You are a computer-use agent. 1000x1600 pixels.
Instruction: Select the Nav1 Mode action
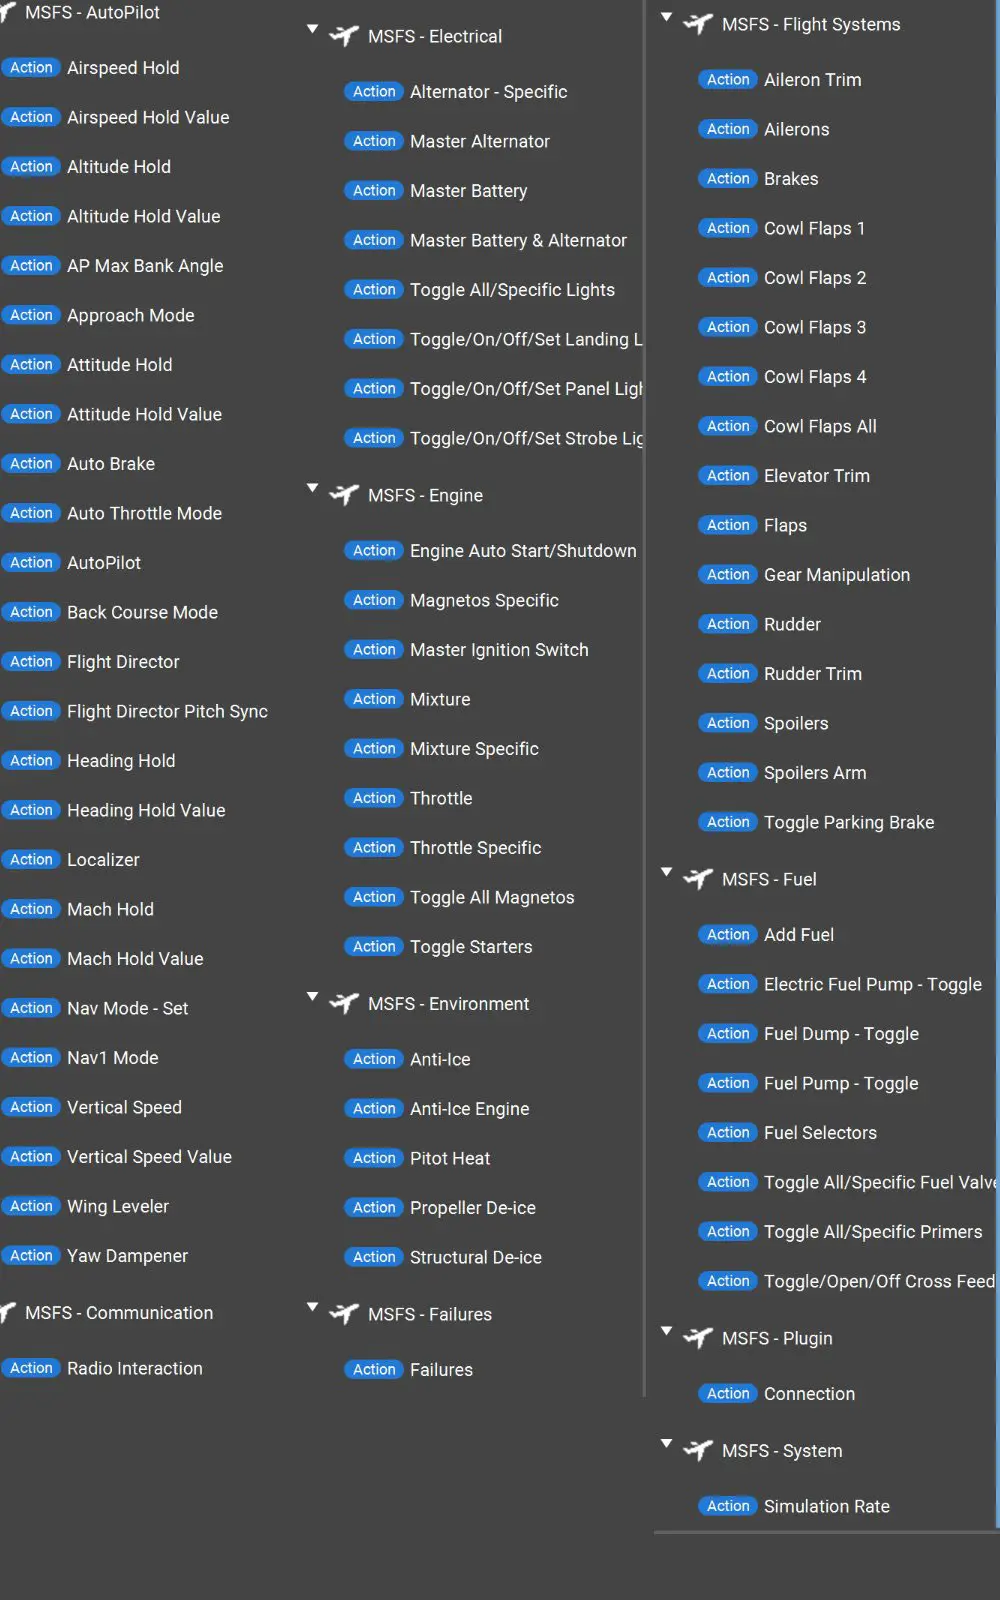point(113,1058)
